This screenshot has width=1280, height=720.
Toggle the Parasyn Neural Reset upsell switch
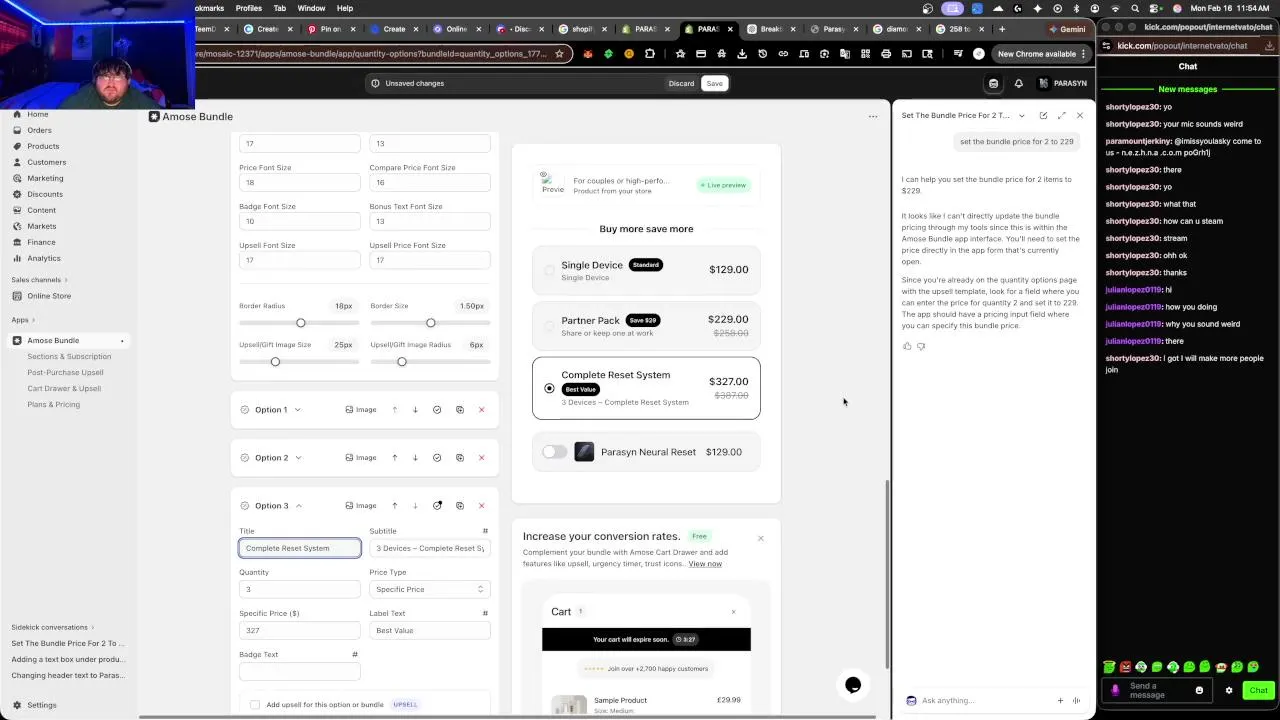(554, 452)
